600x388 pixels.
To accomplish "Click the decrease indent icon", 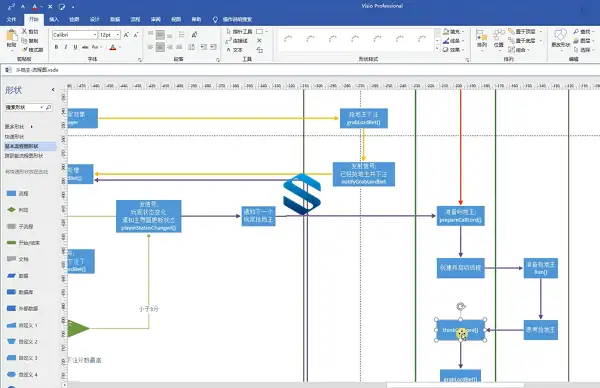I will 204,47.
